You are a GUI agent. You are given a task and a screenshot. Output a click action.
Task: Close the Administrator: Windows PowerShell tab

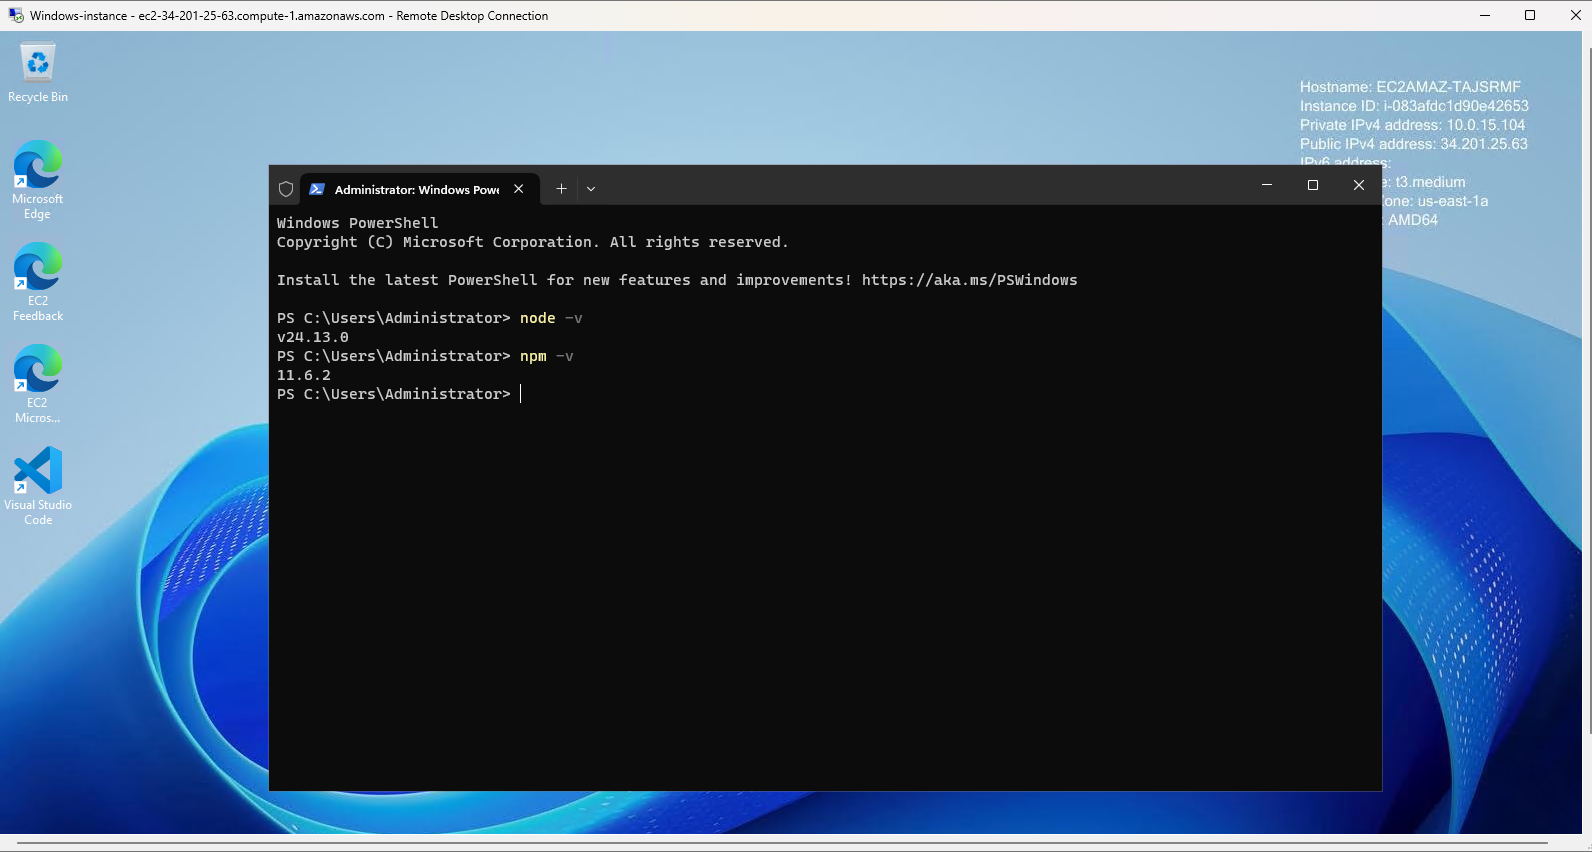point(519,189)
